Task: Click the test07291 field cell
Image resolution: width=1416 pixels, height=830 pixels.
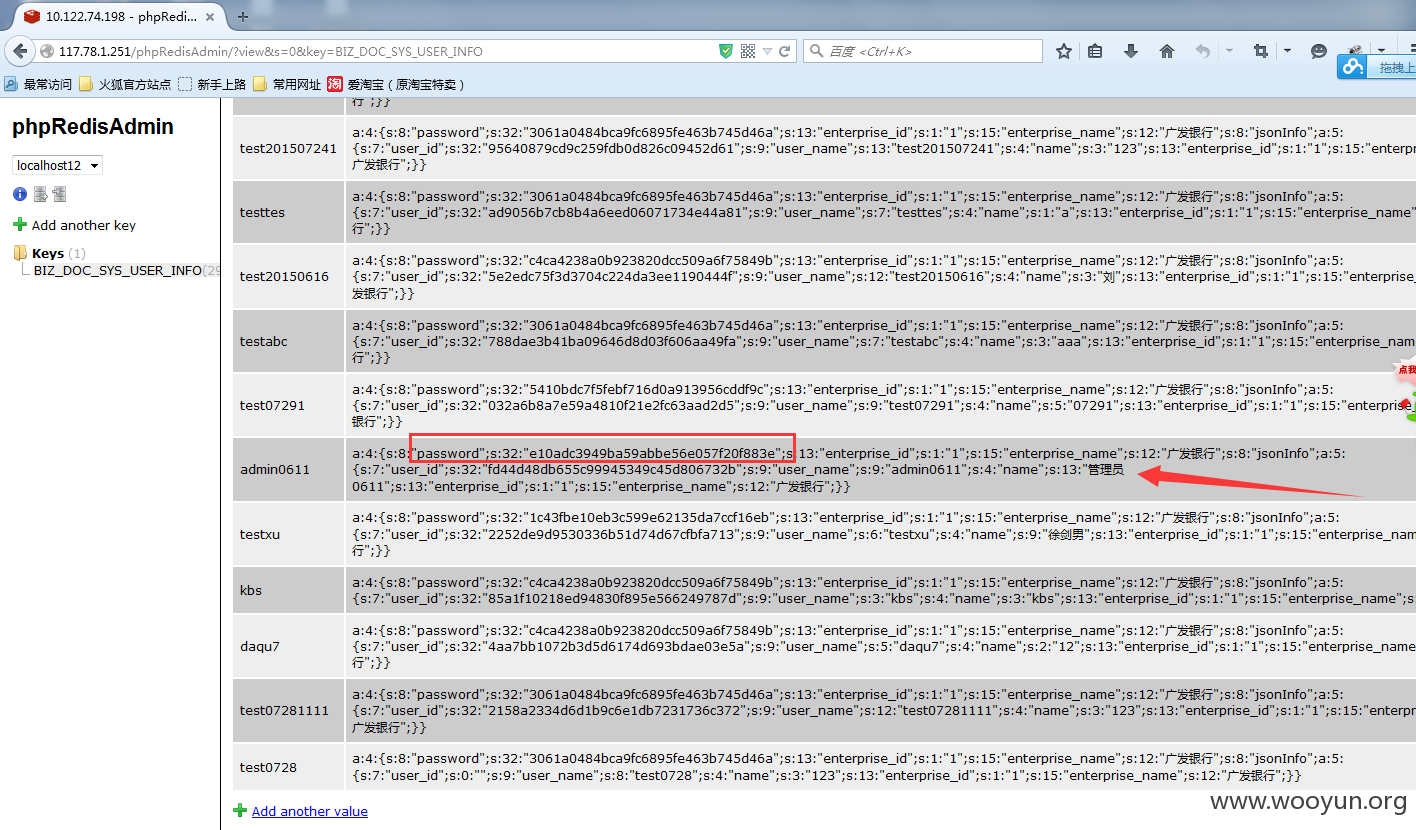Action: click(x=288, y=405)
